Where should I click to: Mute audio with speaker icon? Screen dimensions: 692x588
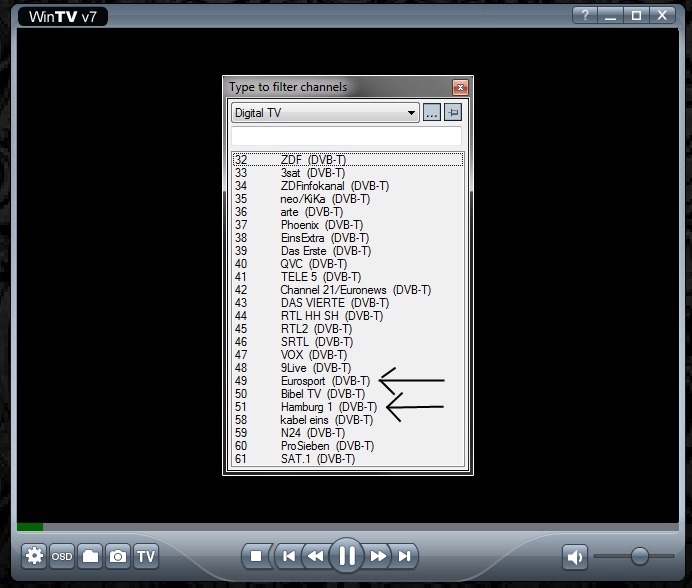point(575,557)
